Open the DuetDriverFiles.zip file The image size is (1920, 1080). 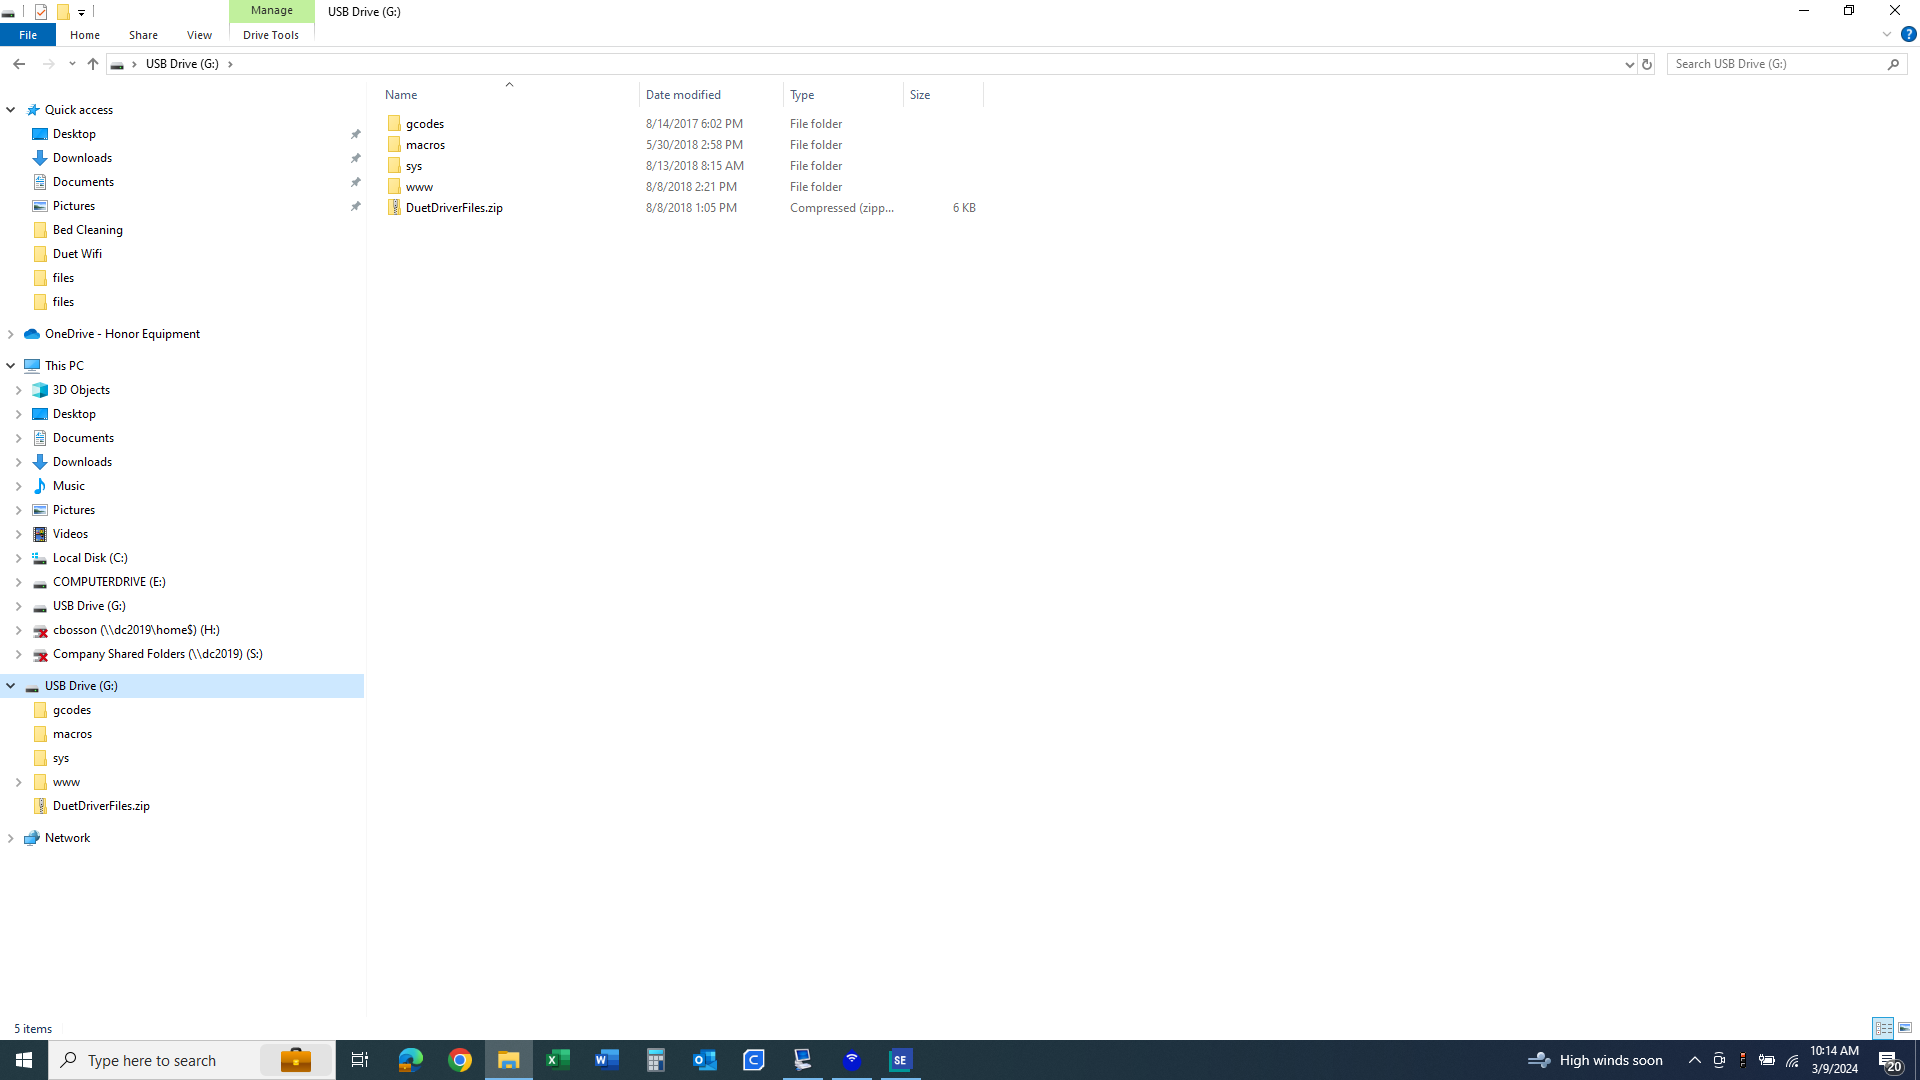click(454, 207)
